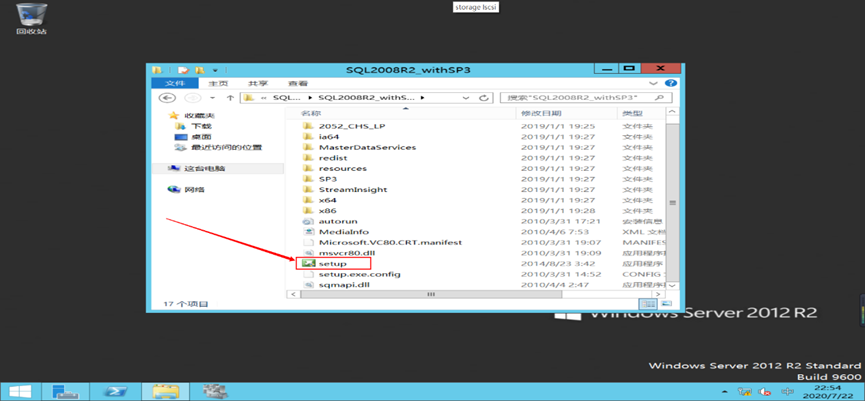The image size is (865, 401).
Task: Expand the ribbon using the chevron
Action: point(654,83)
